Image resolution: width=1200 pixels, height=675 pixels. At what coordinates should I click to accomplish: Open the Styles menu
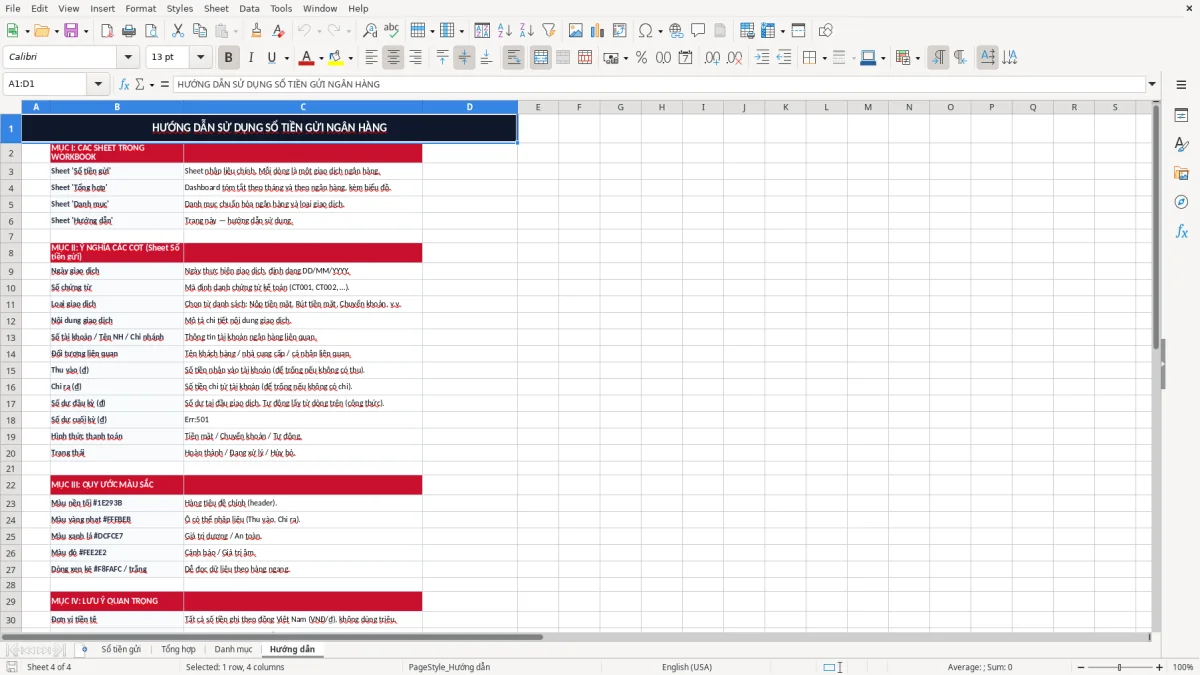(180, 8)
